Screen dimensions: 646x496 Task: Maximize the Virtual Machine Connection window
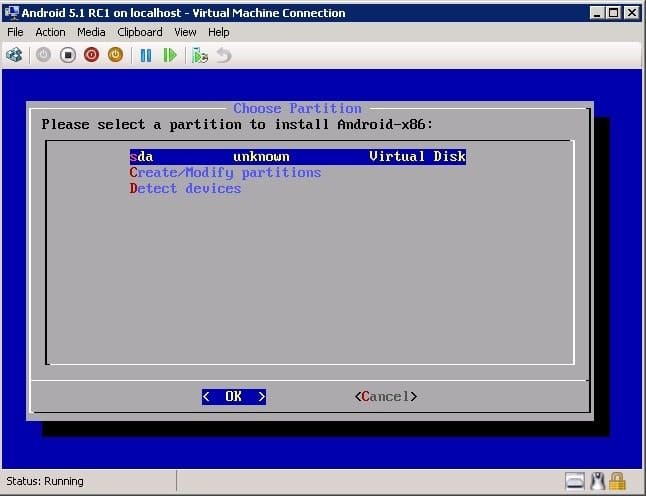(x=613, y=13)
